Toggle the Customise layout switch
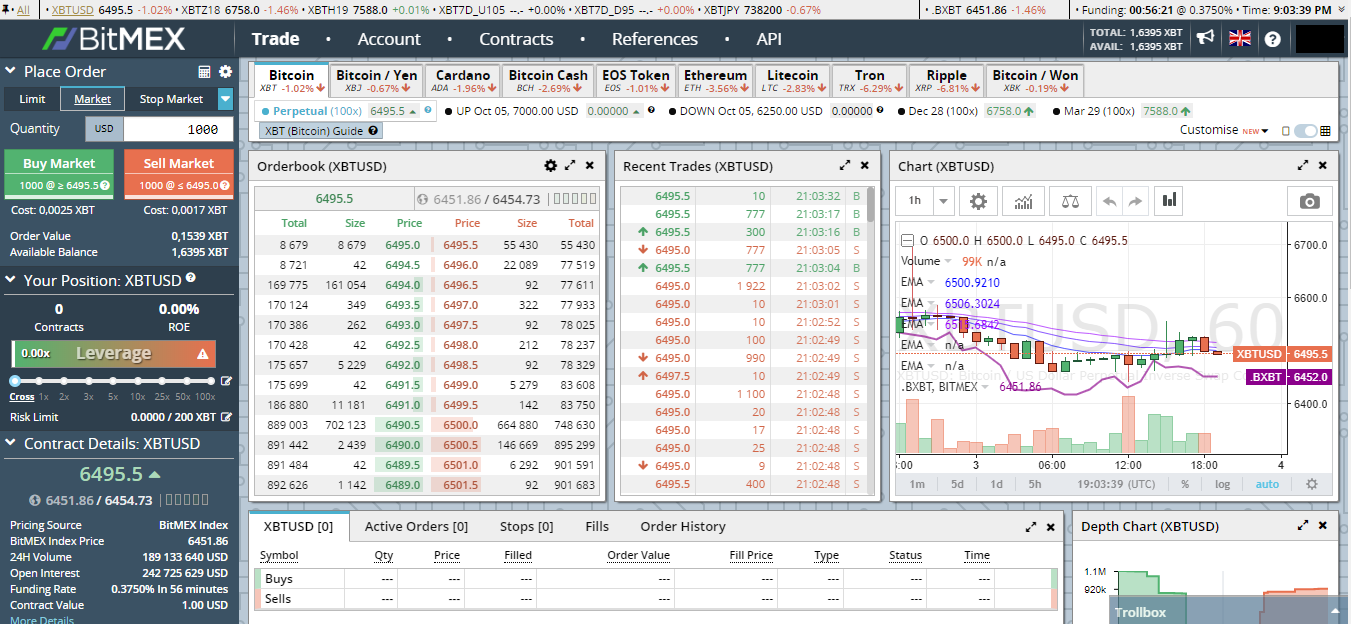1372x624 pixels. 1305,131
